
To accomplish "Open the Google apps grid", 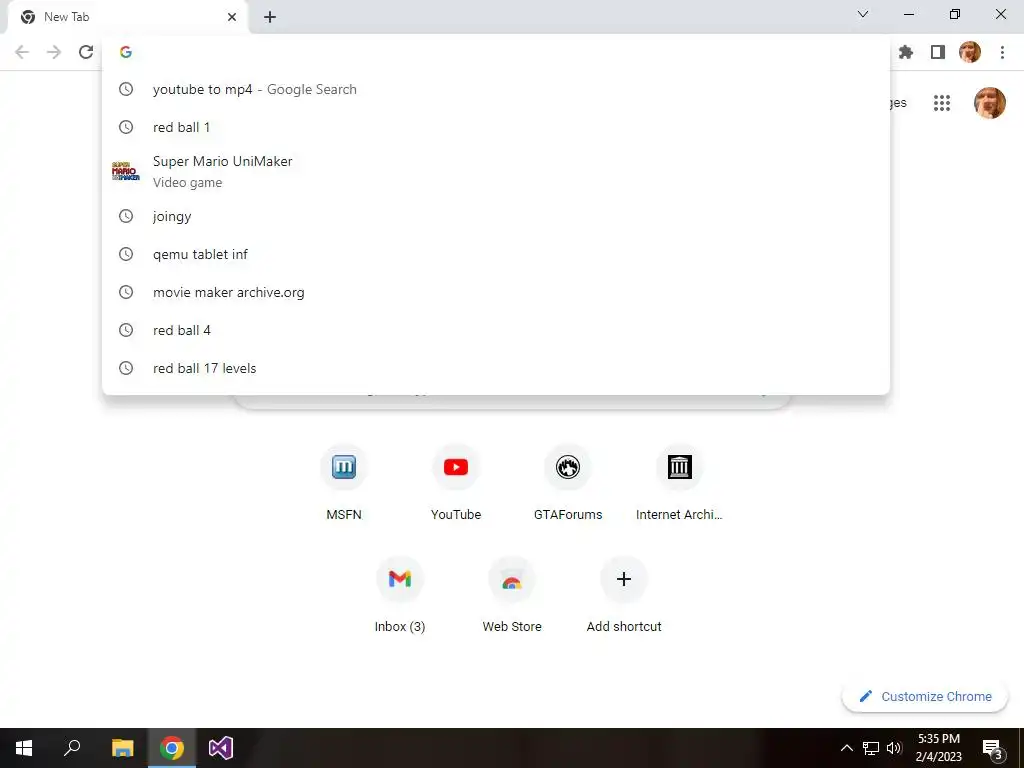I will click(x=942, y=103).
